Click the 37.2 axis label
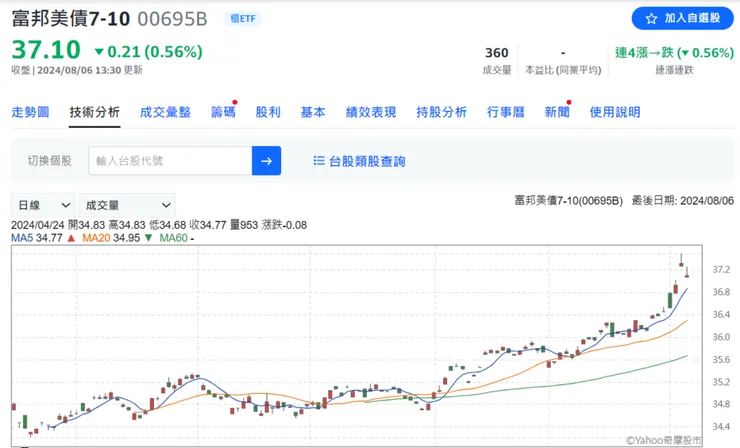 [x=721, y=270]
